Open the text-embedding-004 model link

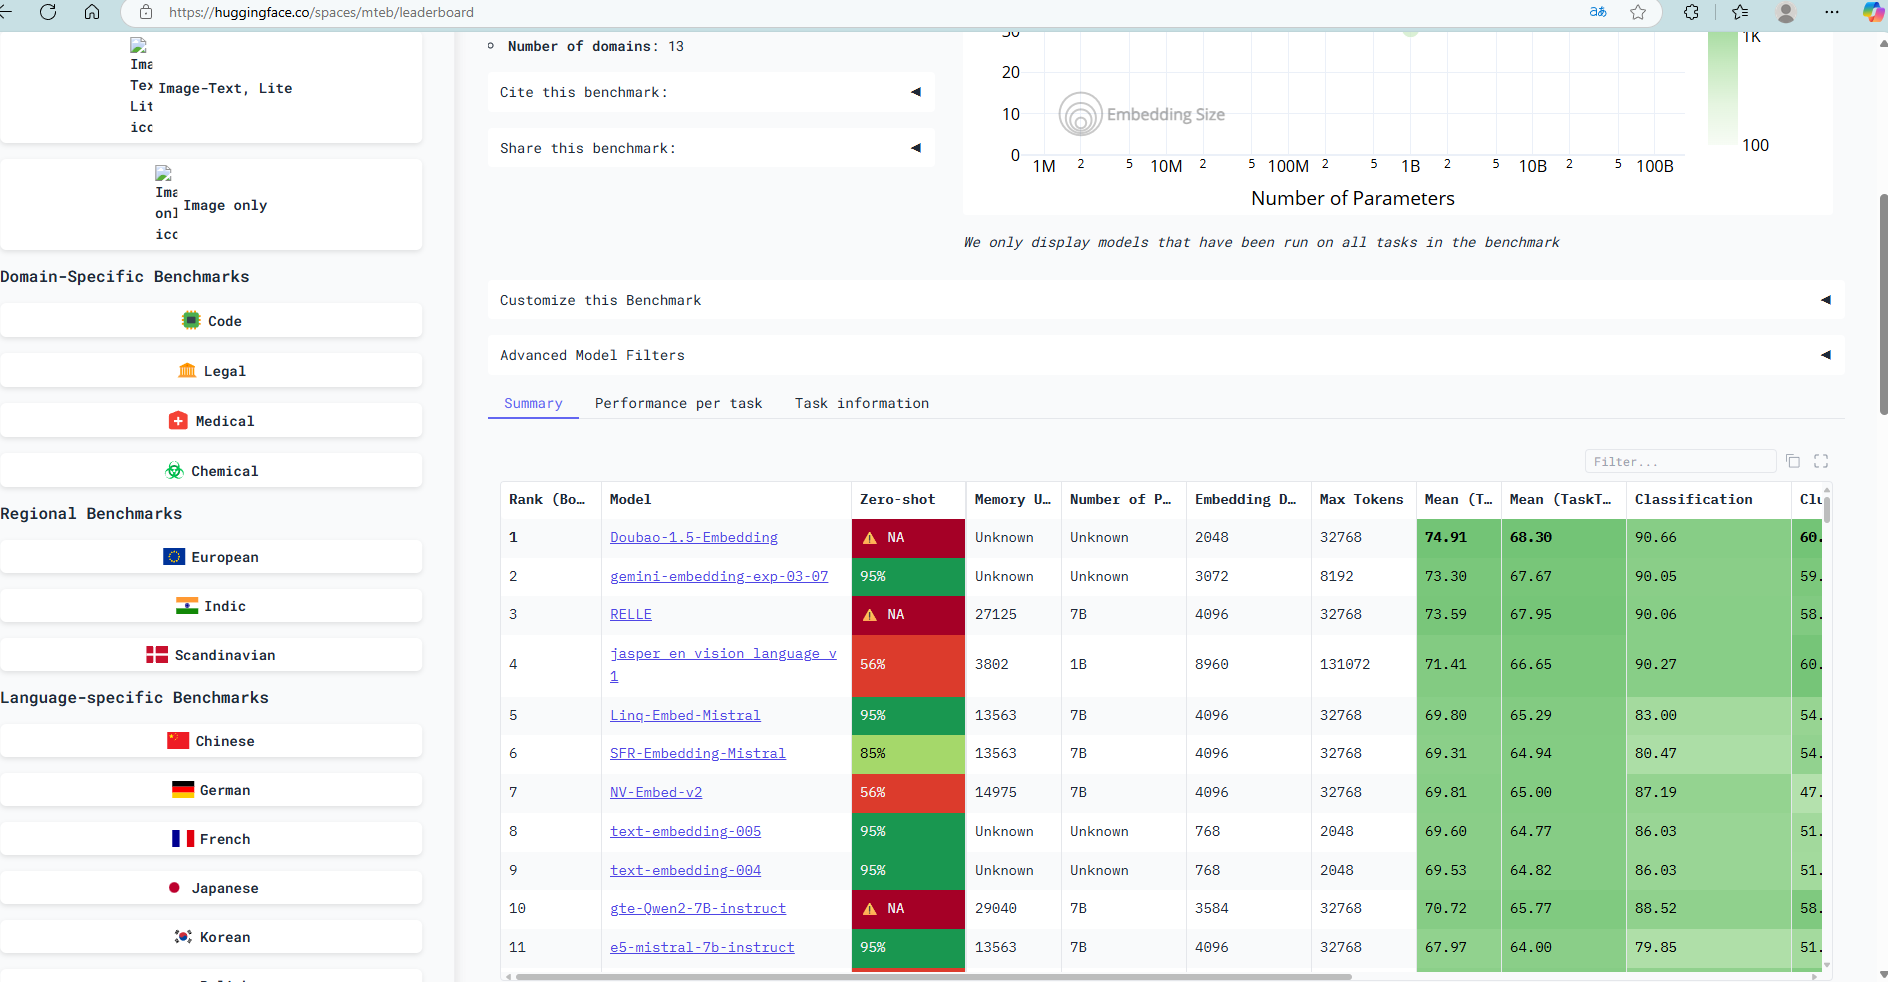pos(685,870)
